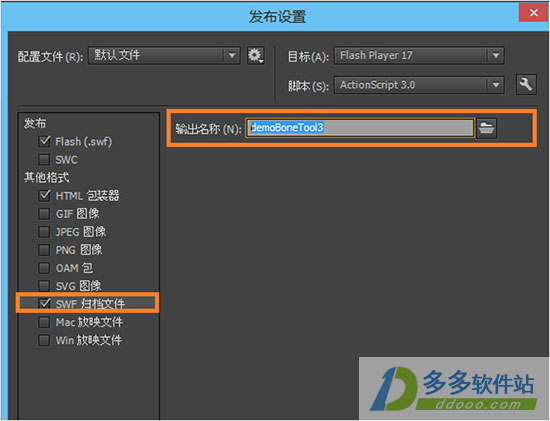Viewport: 550px width, 421px height.
Task: Enable Win 放映文件 checkbox
Action: point(44,340)
